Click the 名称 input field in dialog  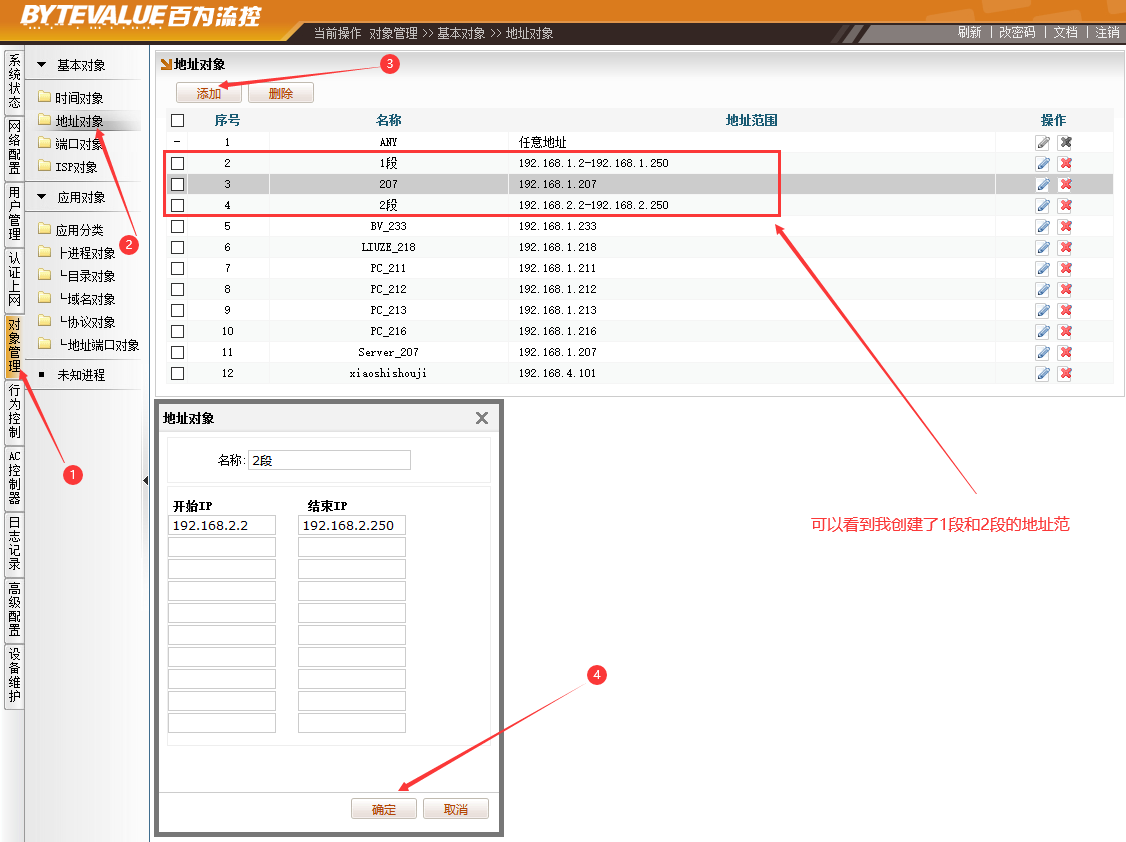[x=329, y=460]
